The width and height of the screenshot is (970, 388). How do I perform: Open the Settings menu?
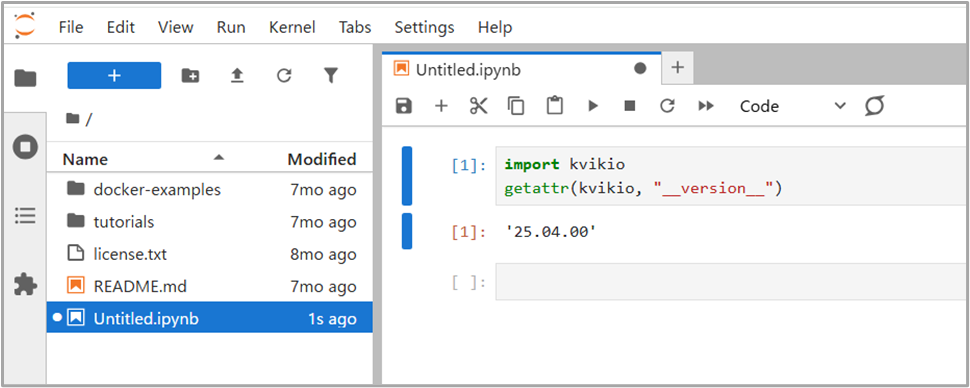coord(424,27)
